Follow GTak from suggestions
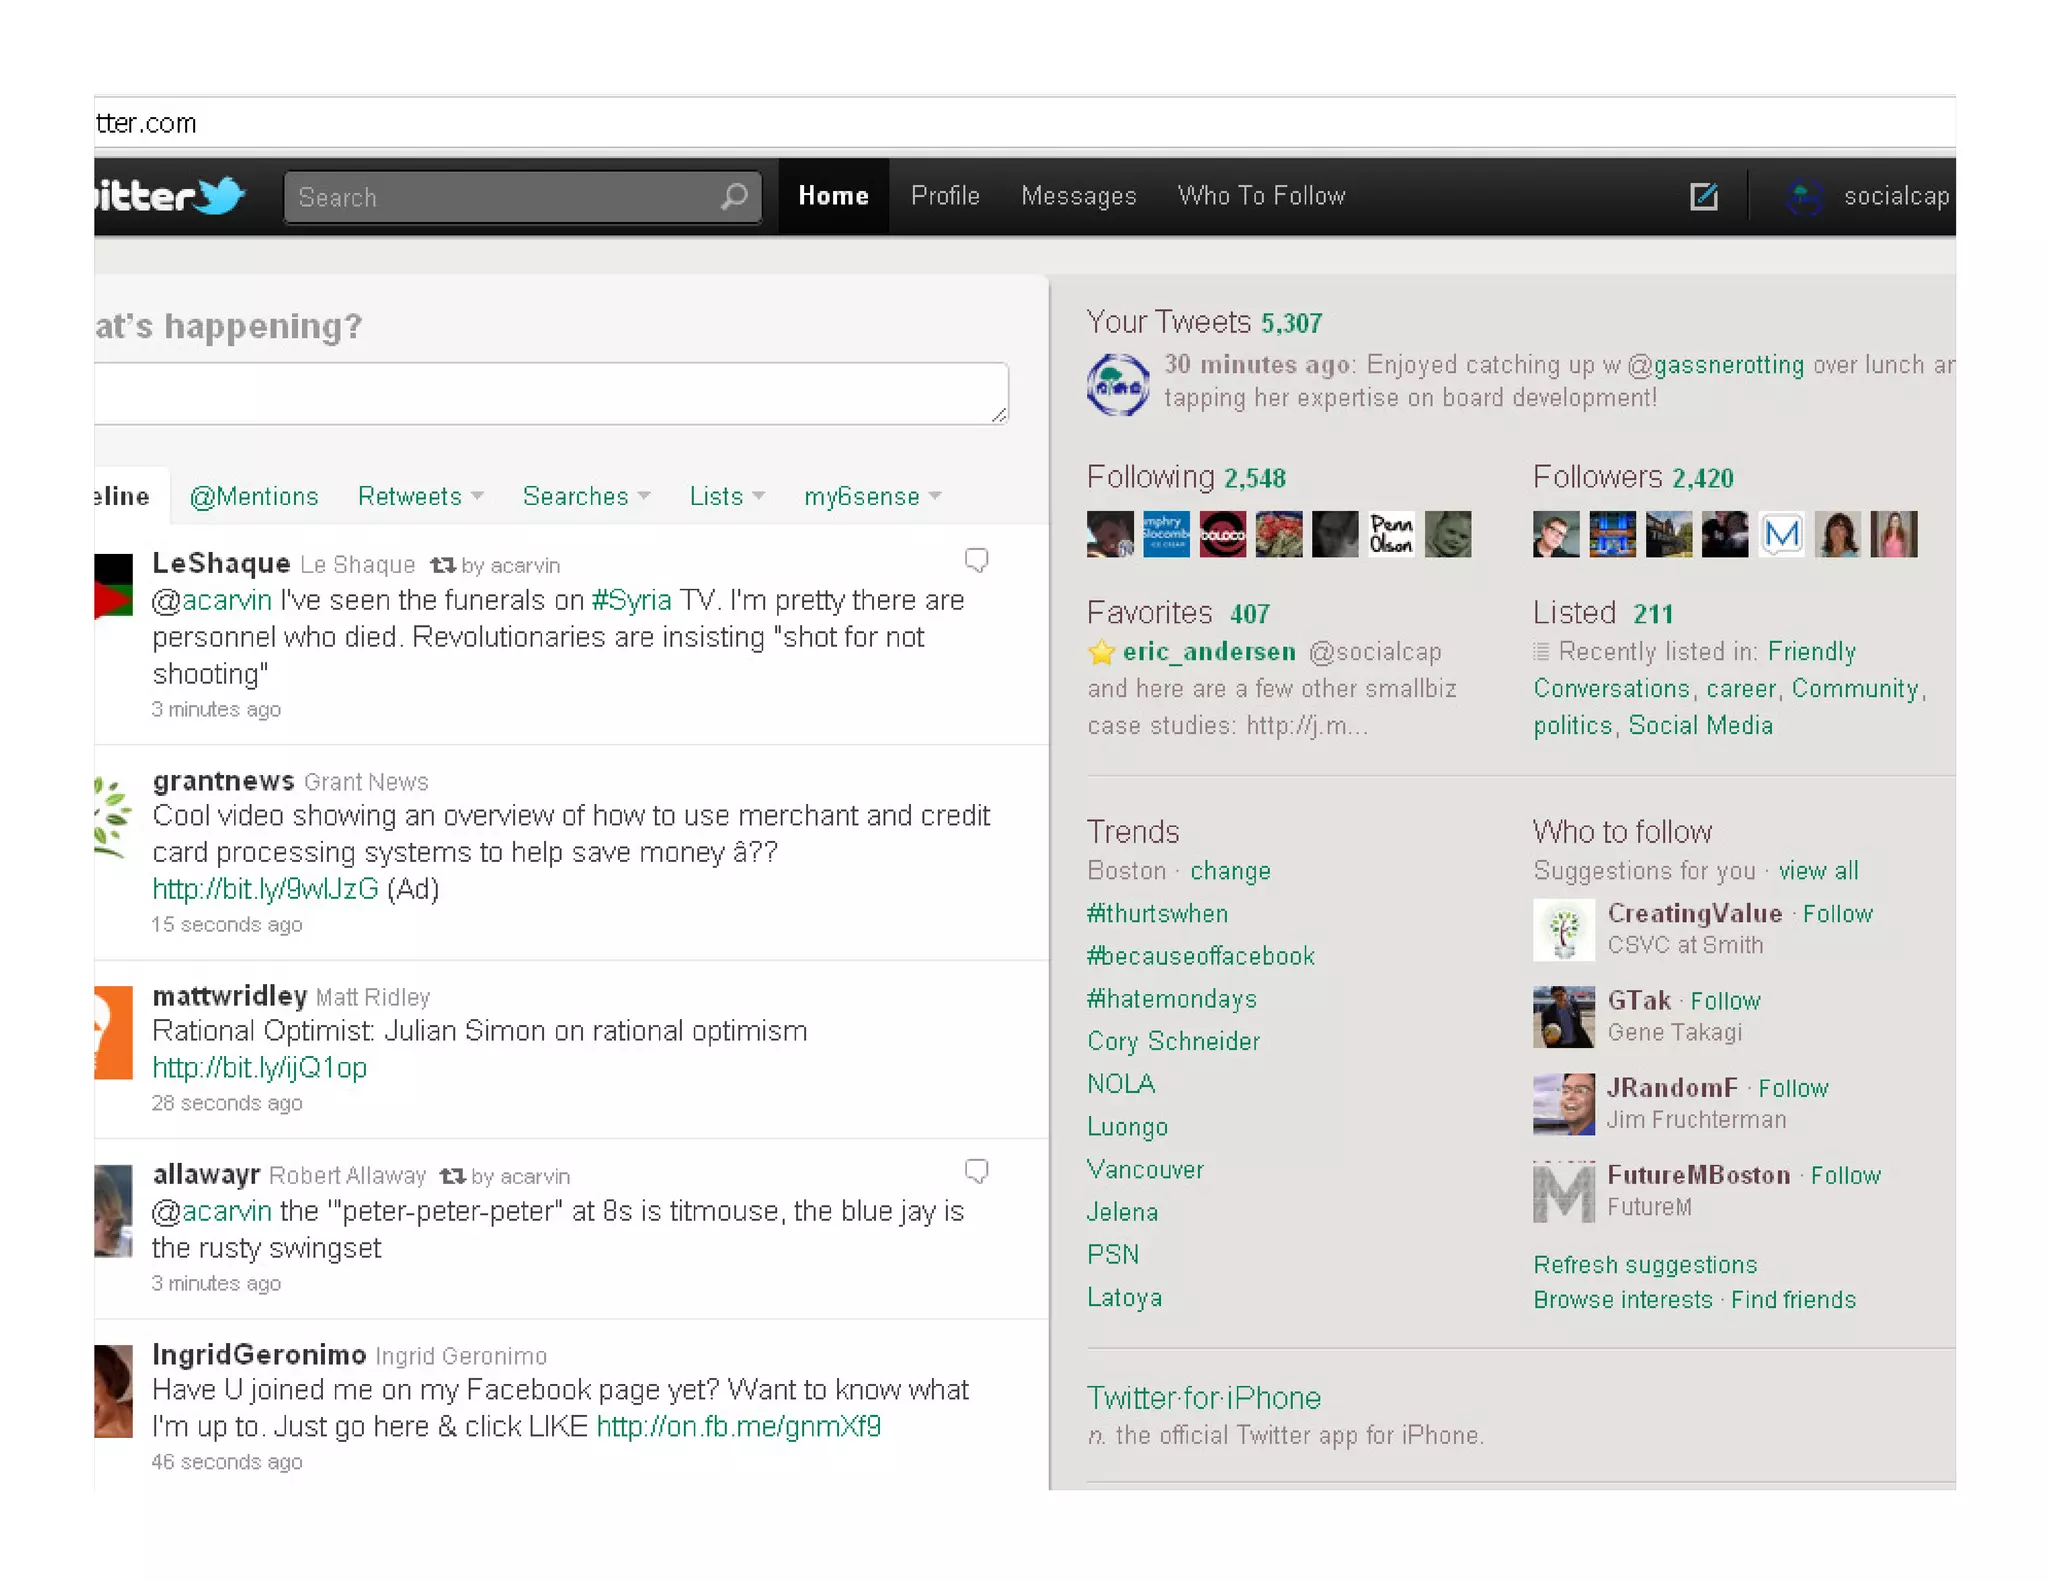Viewport: 2048px width, 1582px height. coord(1725,1001)
